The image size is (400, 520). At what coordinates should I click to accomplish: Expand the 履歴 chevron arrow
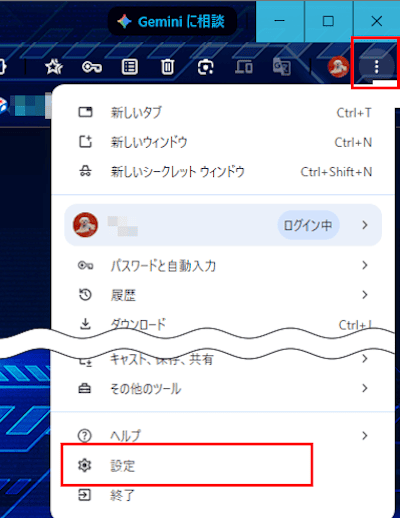[x=365, y=295]
